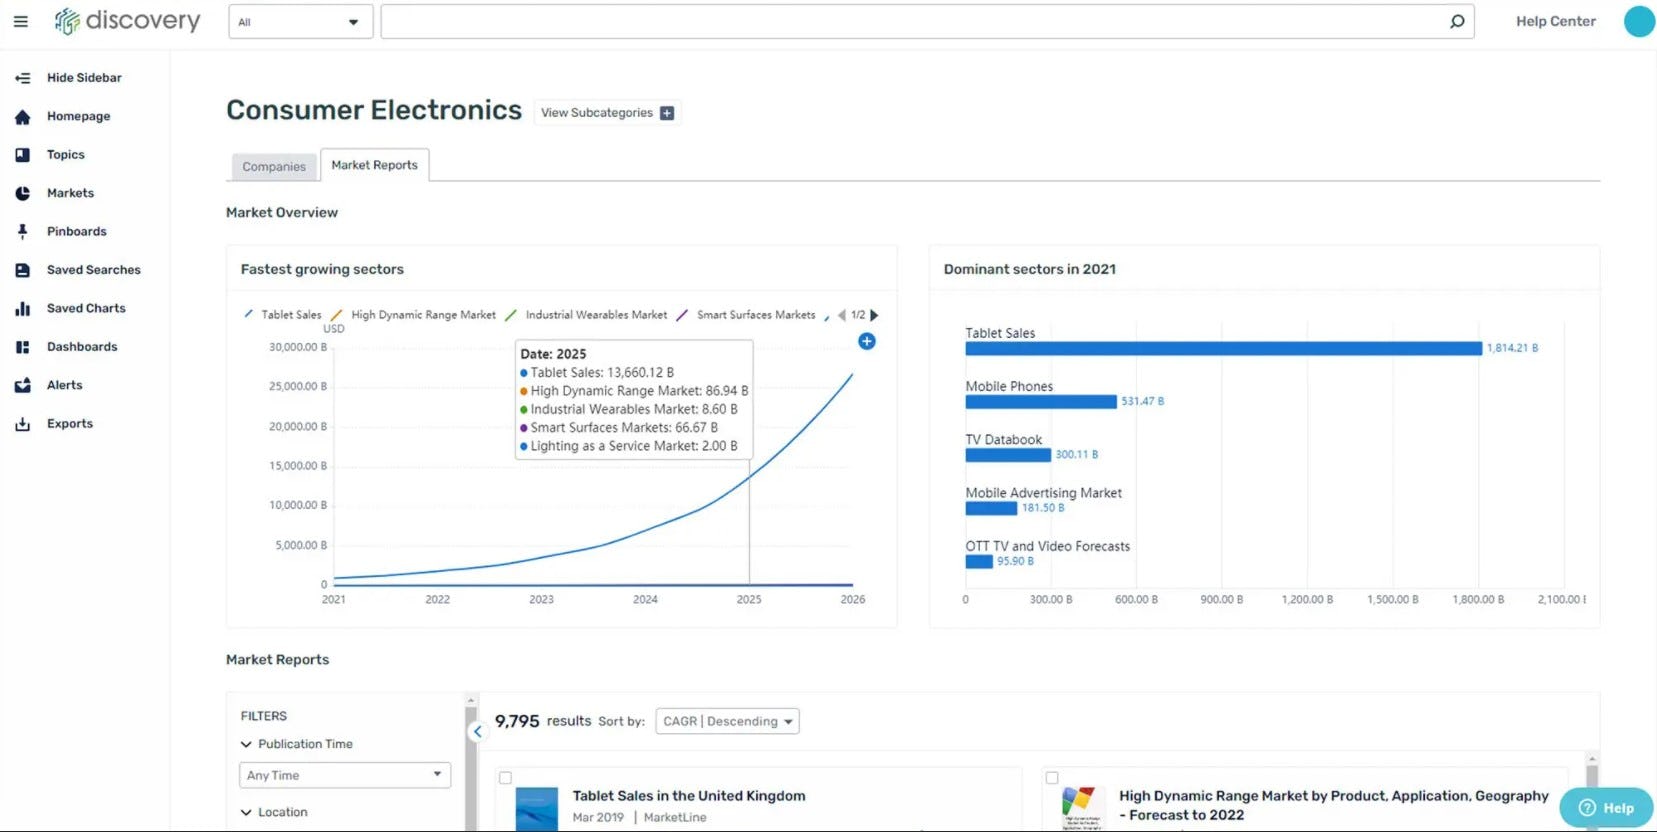This screenshot has height=832, width=1657.
Task: Click into the main search field
Action: point(910,22)
